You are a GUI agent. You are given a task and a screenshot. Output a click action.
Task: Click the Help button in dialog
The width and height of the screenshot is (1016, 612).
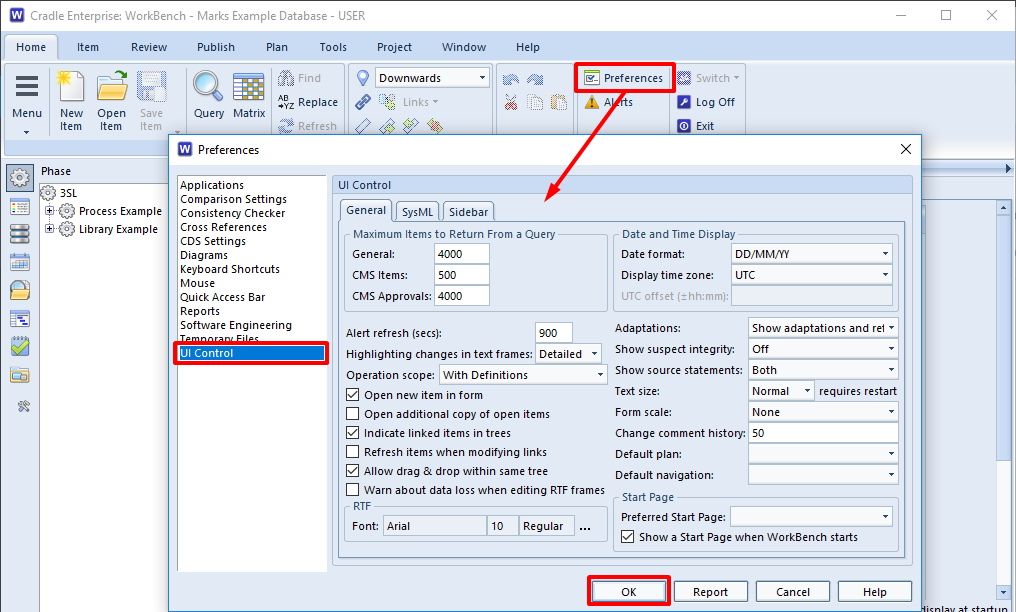[875, 591]
